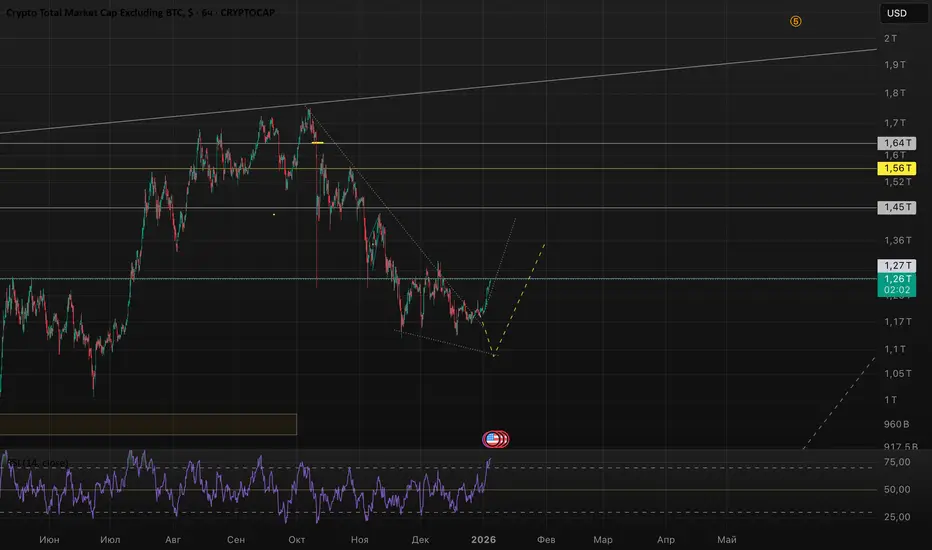
Task: Click the 2 T price axis label
Action: (890, 38)
